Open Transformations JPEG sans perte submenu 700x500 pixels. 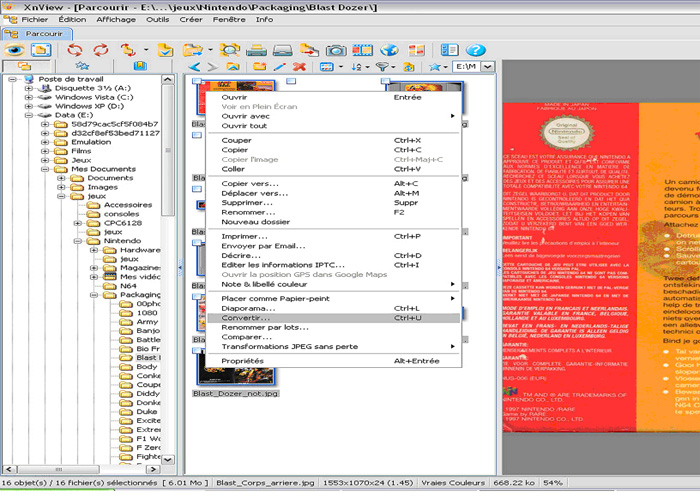click(333, 346)
